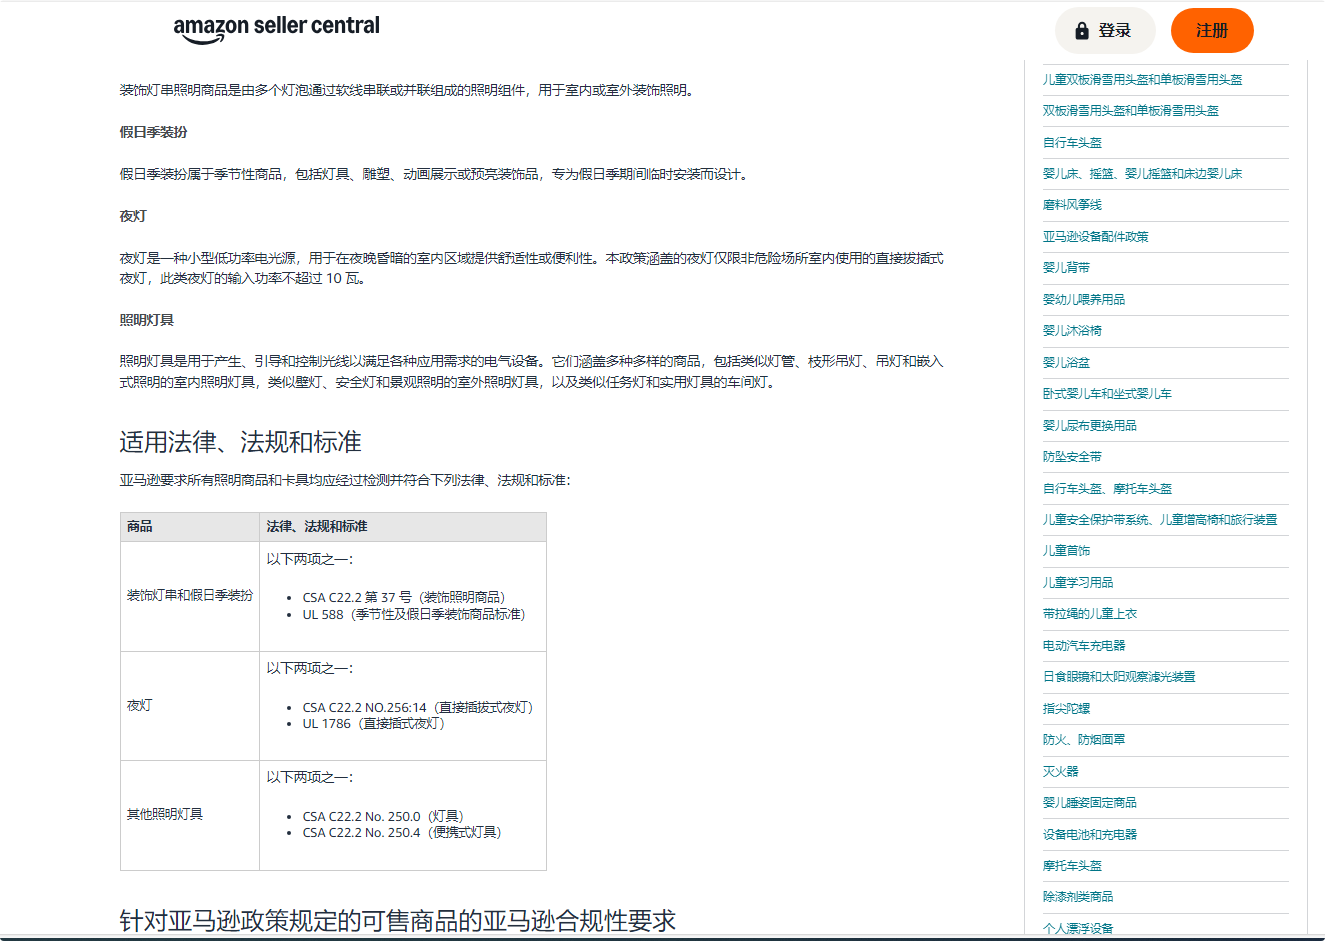
Task: Click the Amazon Seller Central logo
Action: (x=276, y=28)
